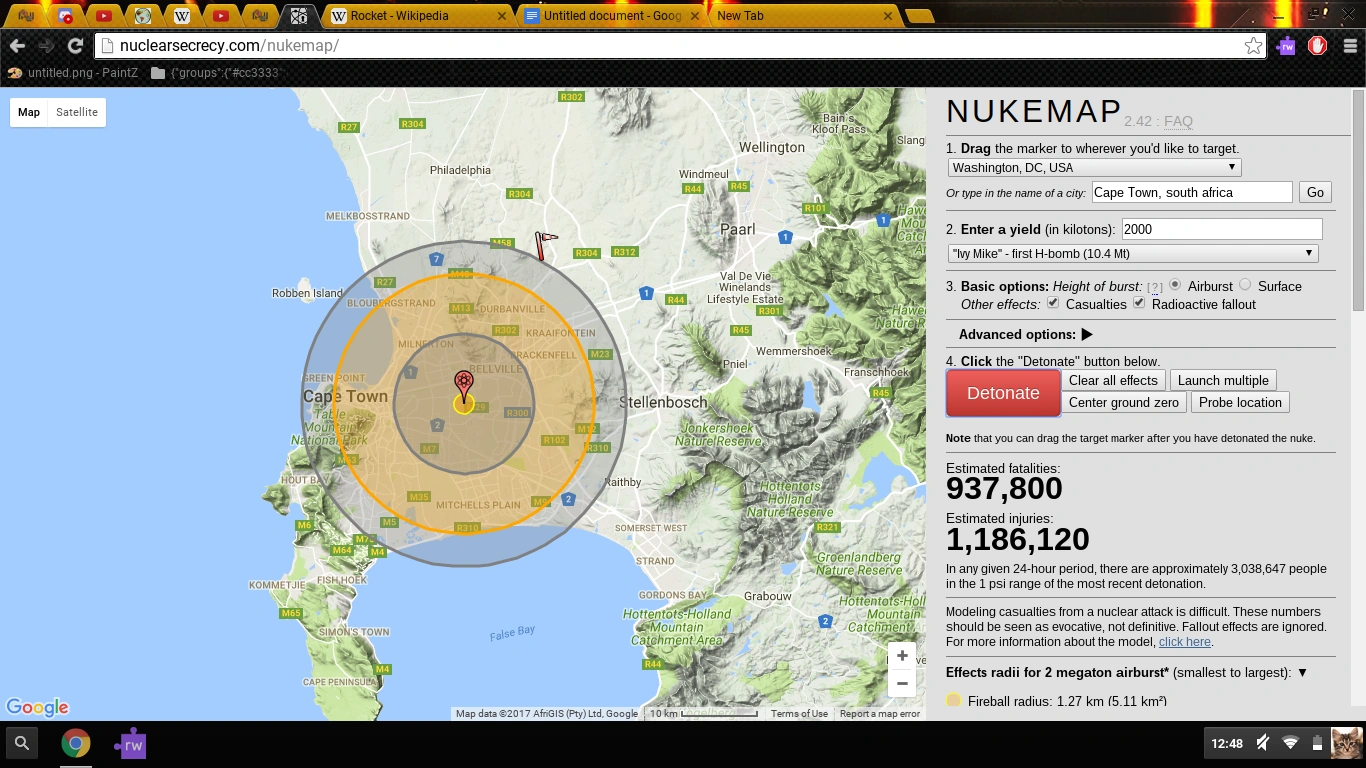Focus the yield in kilotons field
Image resolution: width=1366 pixels, height=768 pixels.
coord(1222,229)
